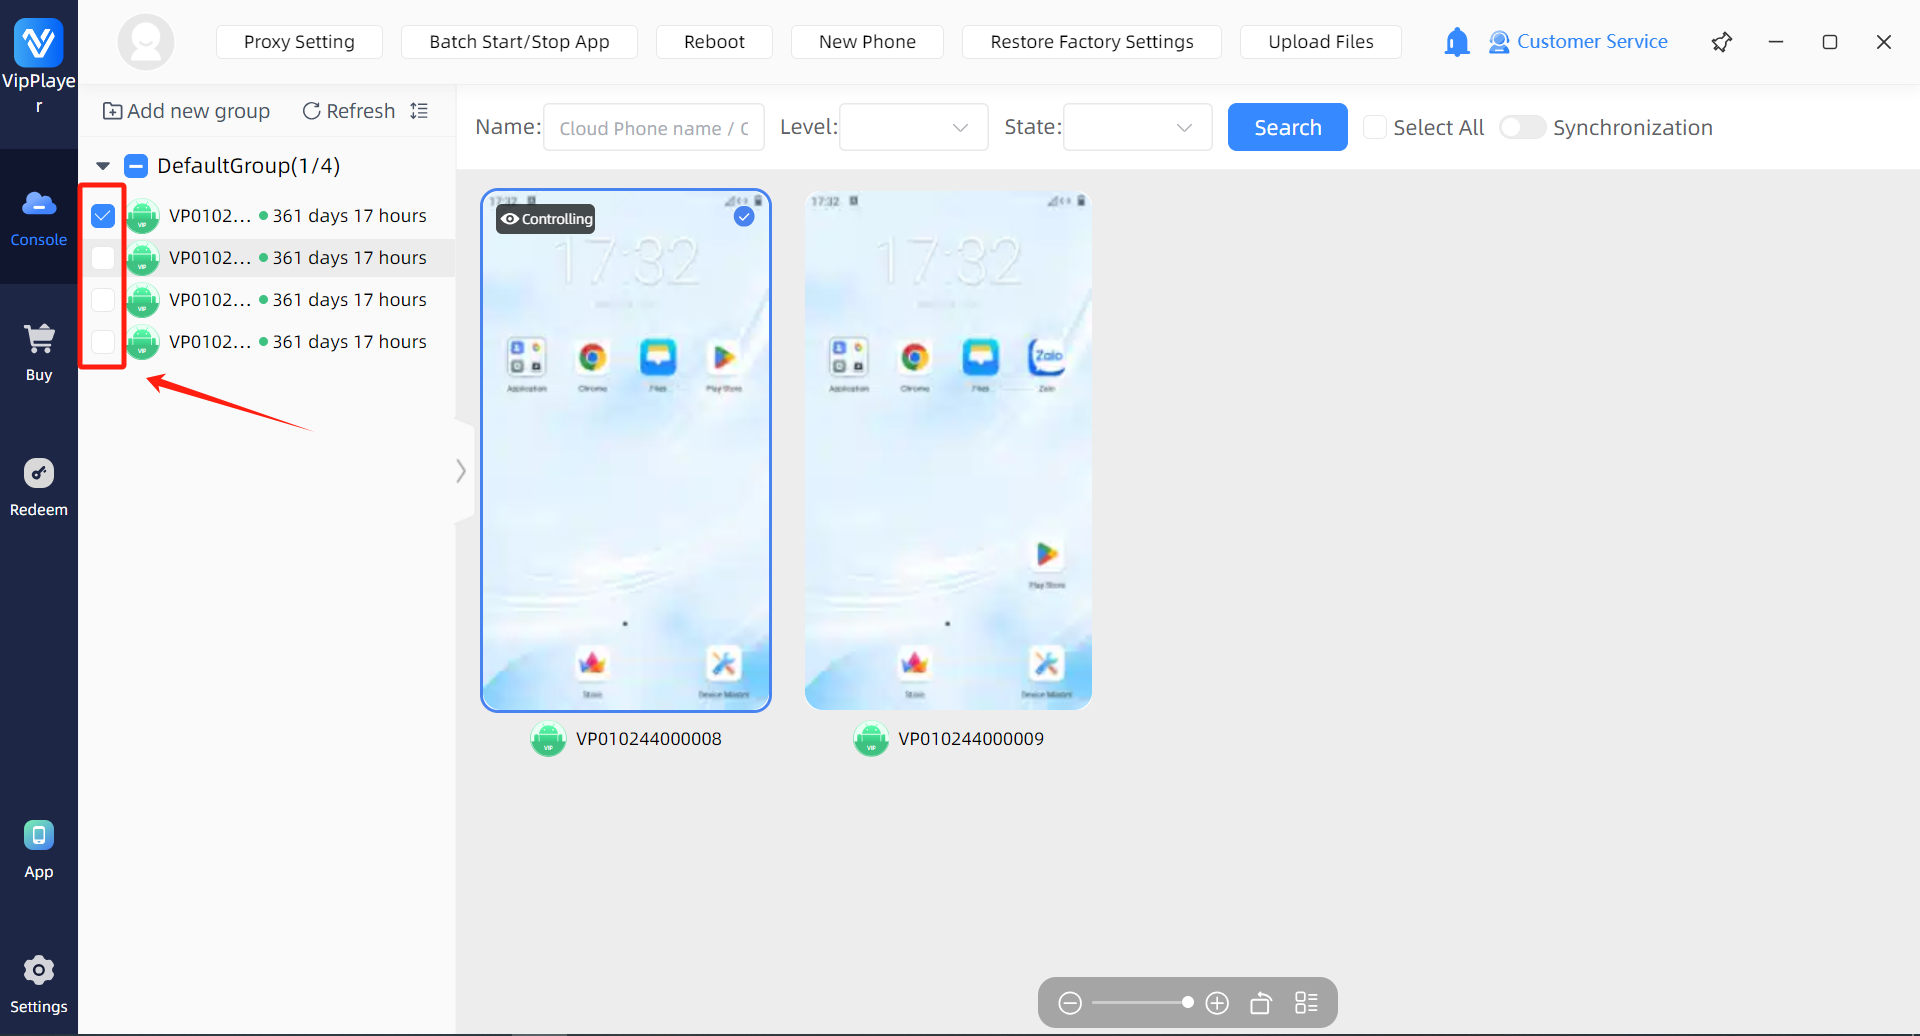The width and height of the screenshot is (1920, 1036).
Task: Click the Proxy Setting menu button
Action: tap(299, 42)
